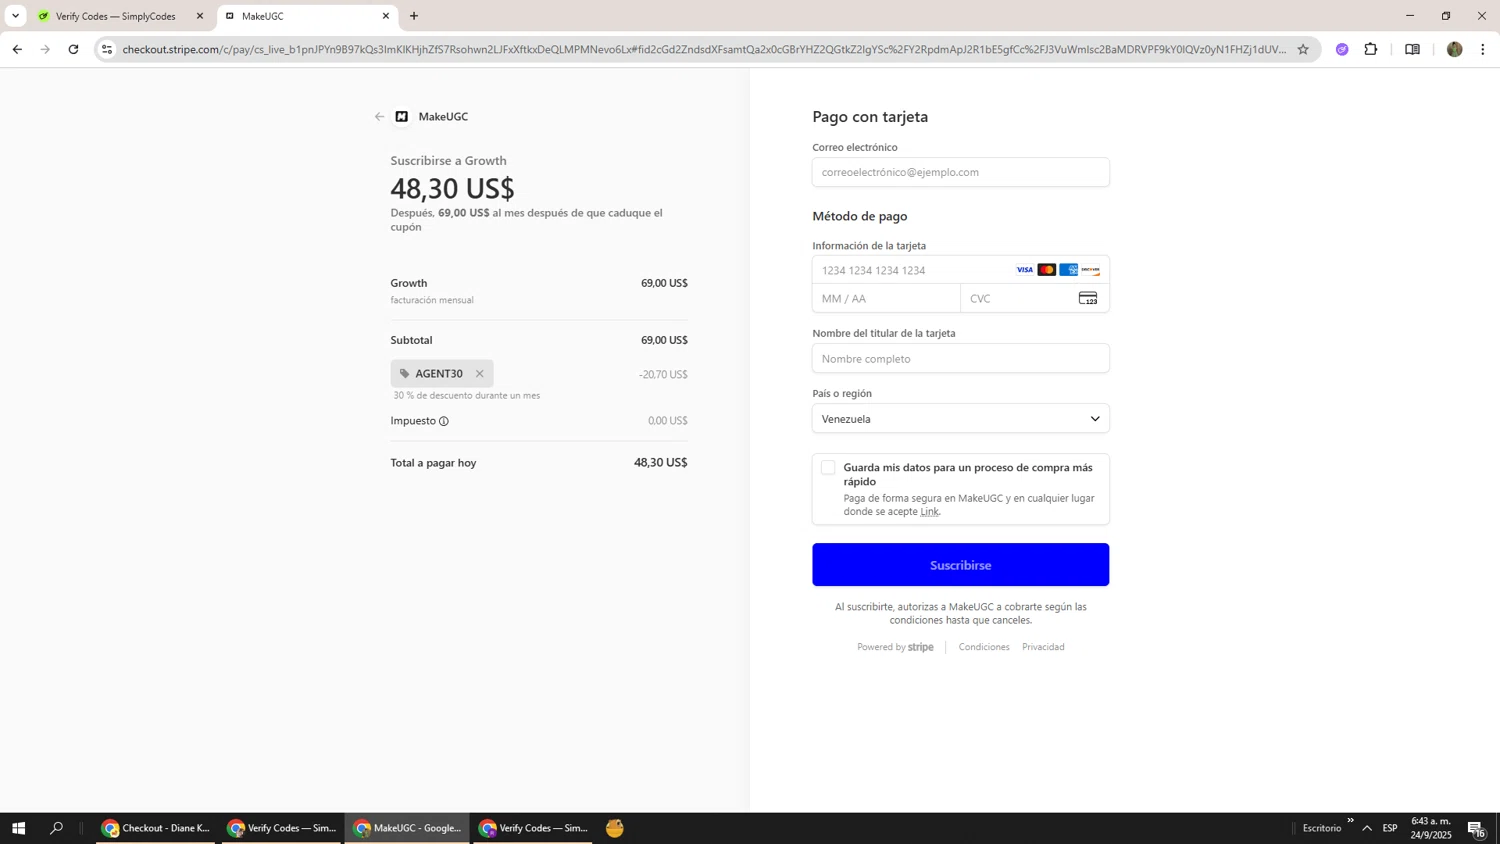
Task: Go forward in browser history
Action: pyautogui.click(x=45, y=49)
